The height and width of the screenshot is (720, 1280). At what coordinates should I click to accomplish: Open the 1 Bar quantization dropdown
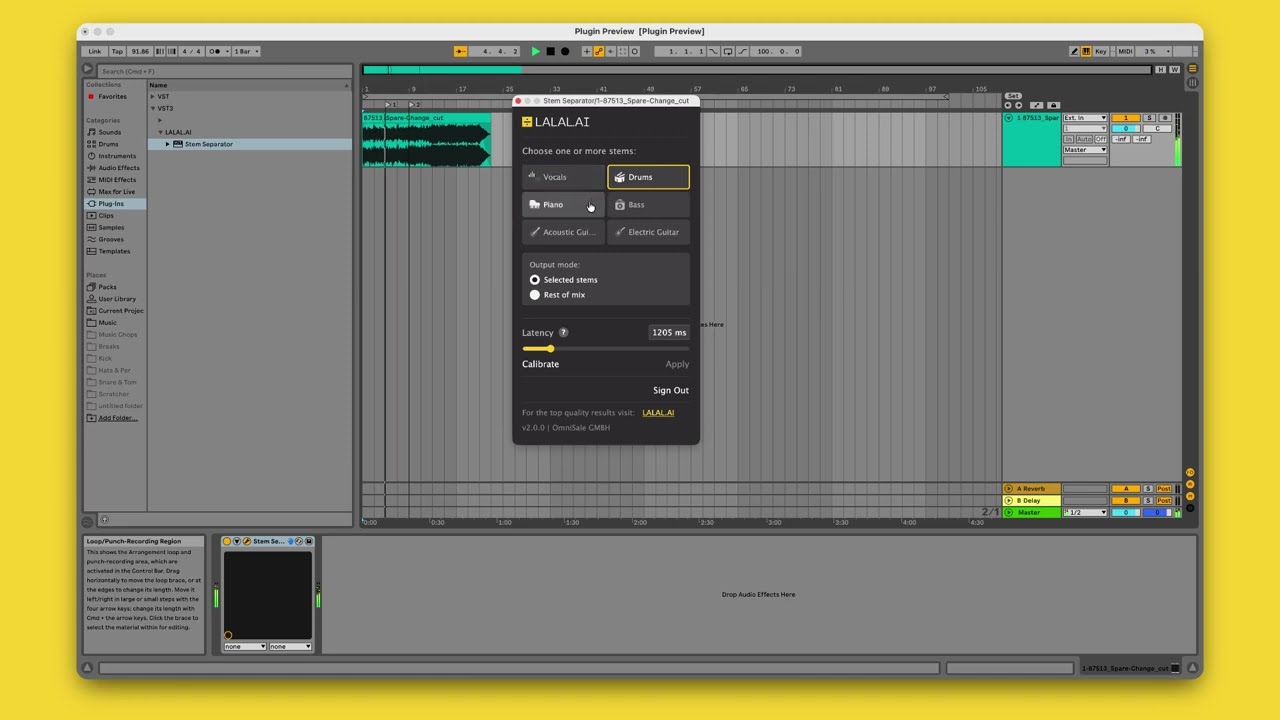pos(246,51)
